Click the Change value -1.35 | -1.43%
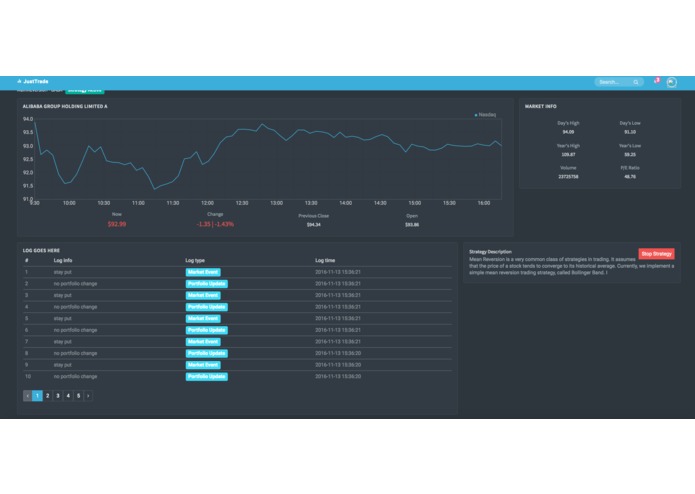Screen dimensions: 695x494 [215, 224]
